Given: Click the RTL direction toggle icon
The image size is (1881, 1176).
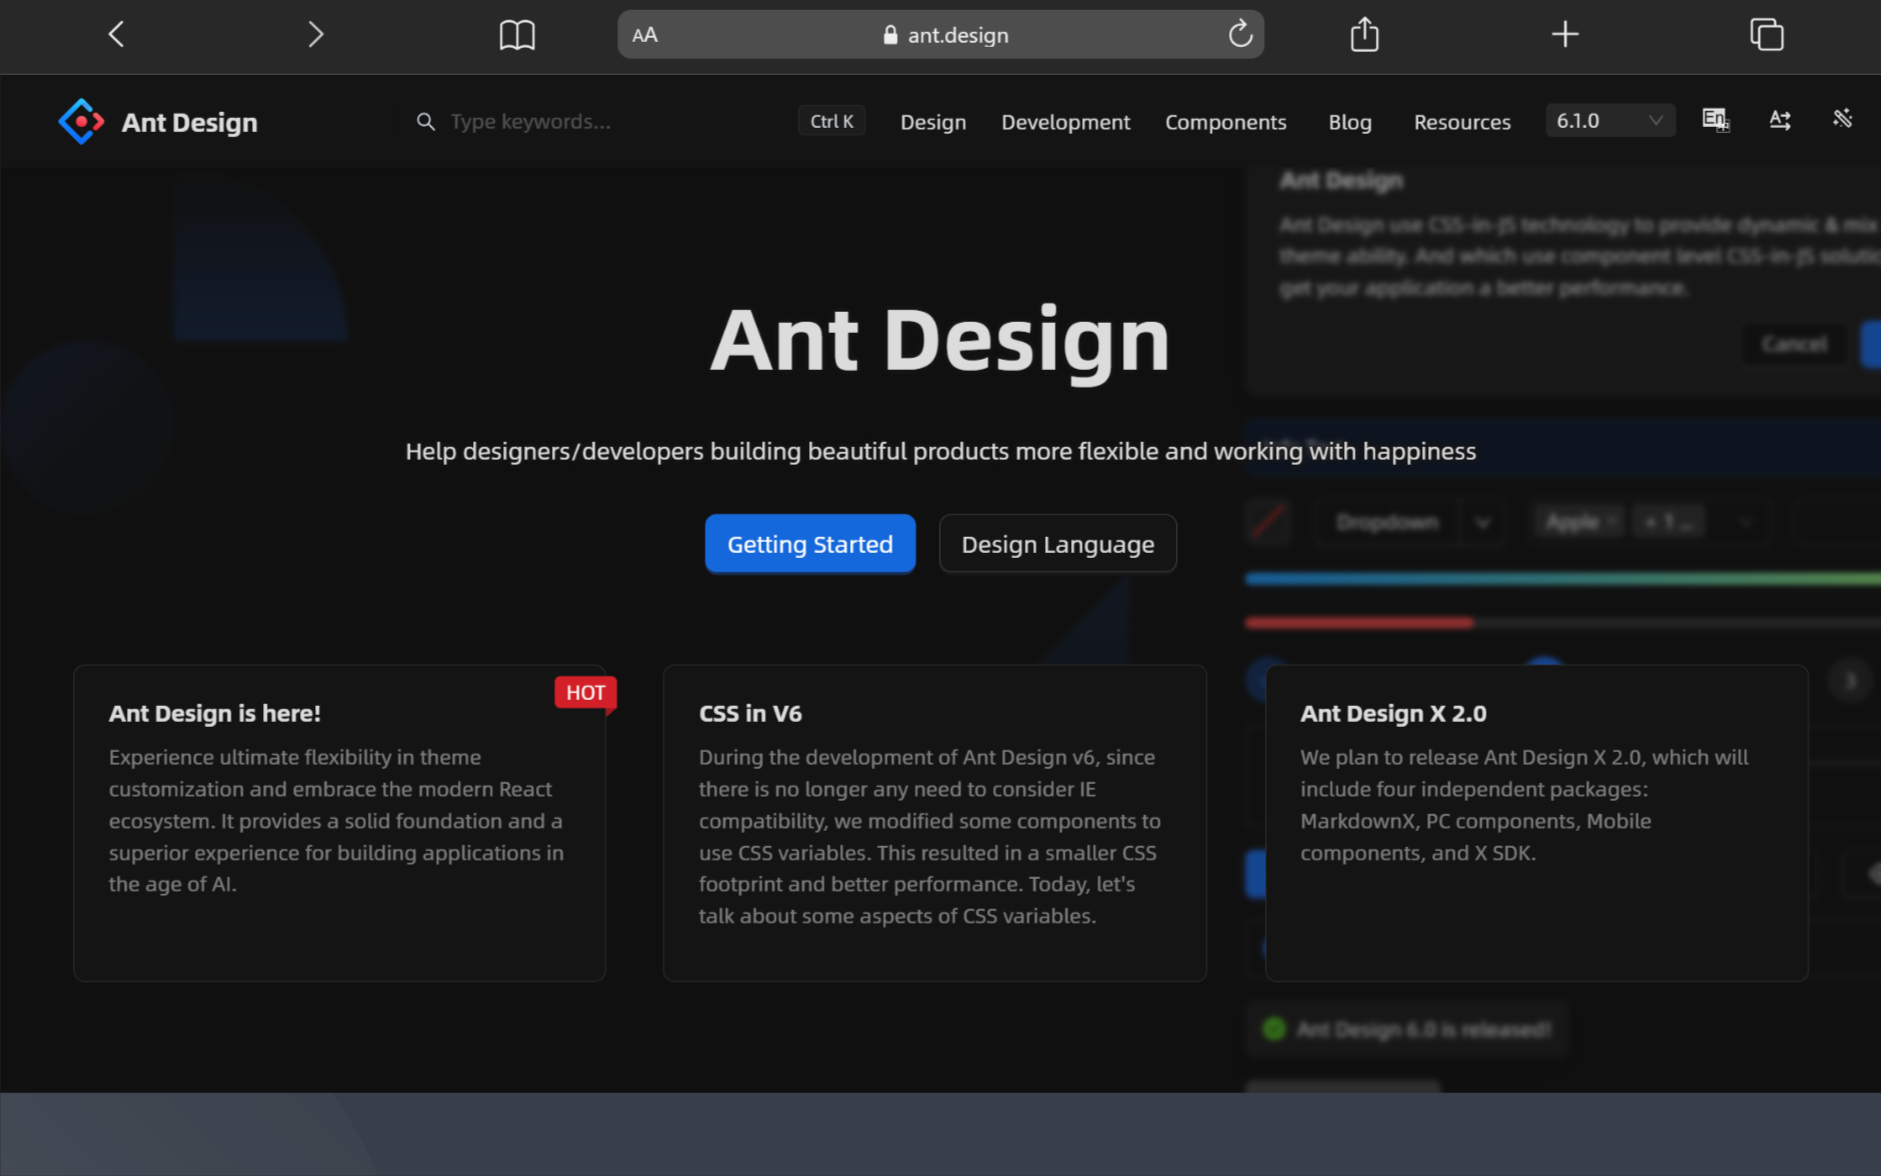Looking at the screenshot, I should [x=1780, y=120].
